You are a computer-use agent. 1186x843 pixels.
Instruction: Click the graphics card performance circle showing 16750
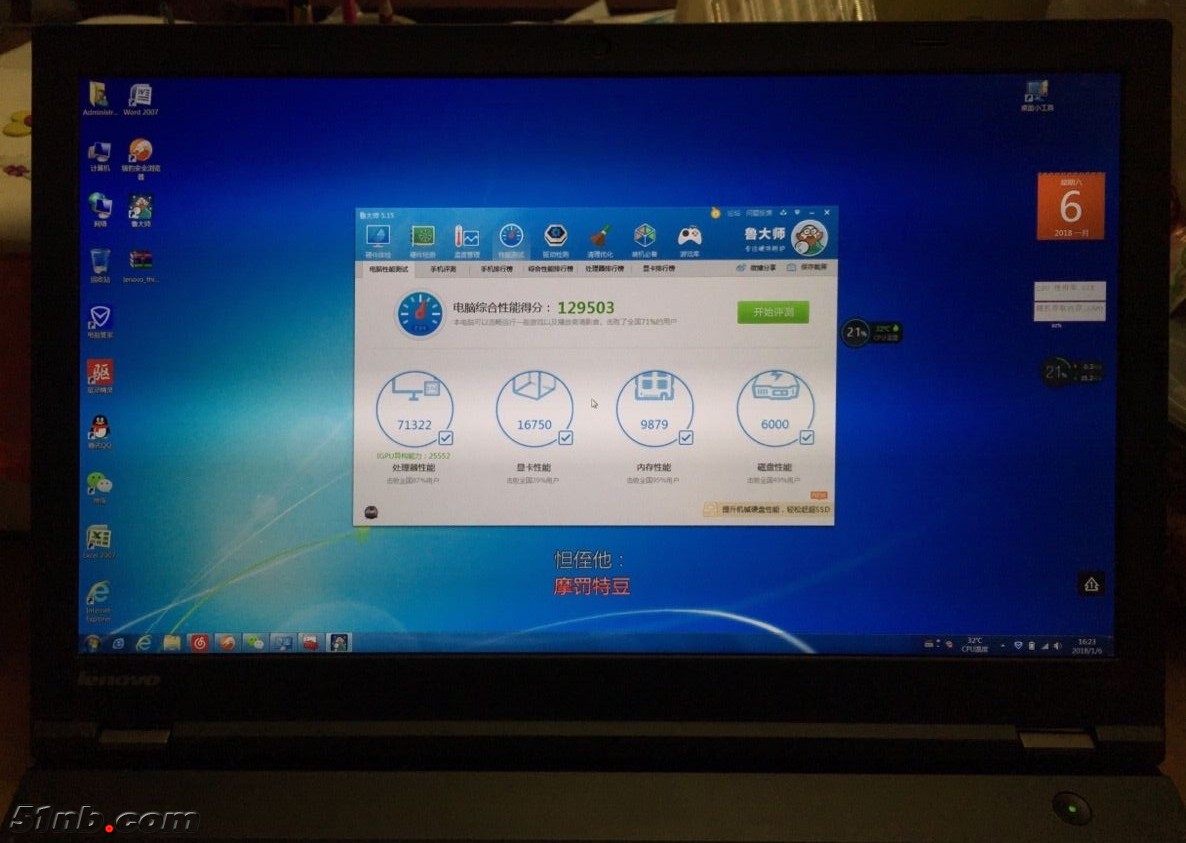click(534, 408)
